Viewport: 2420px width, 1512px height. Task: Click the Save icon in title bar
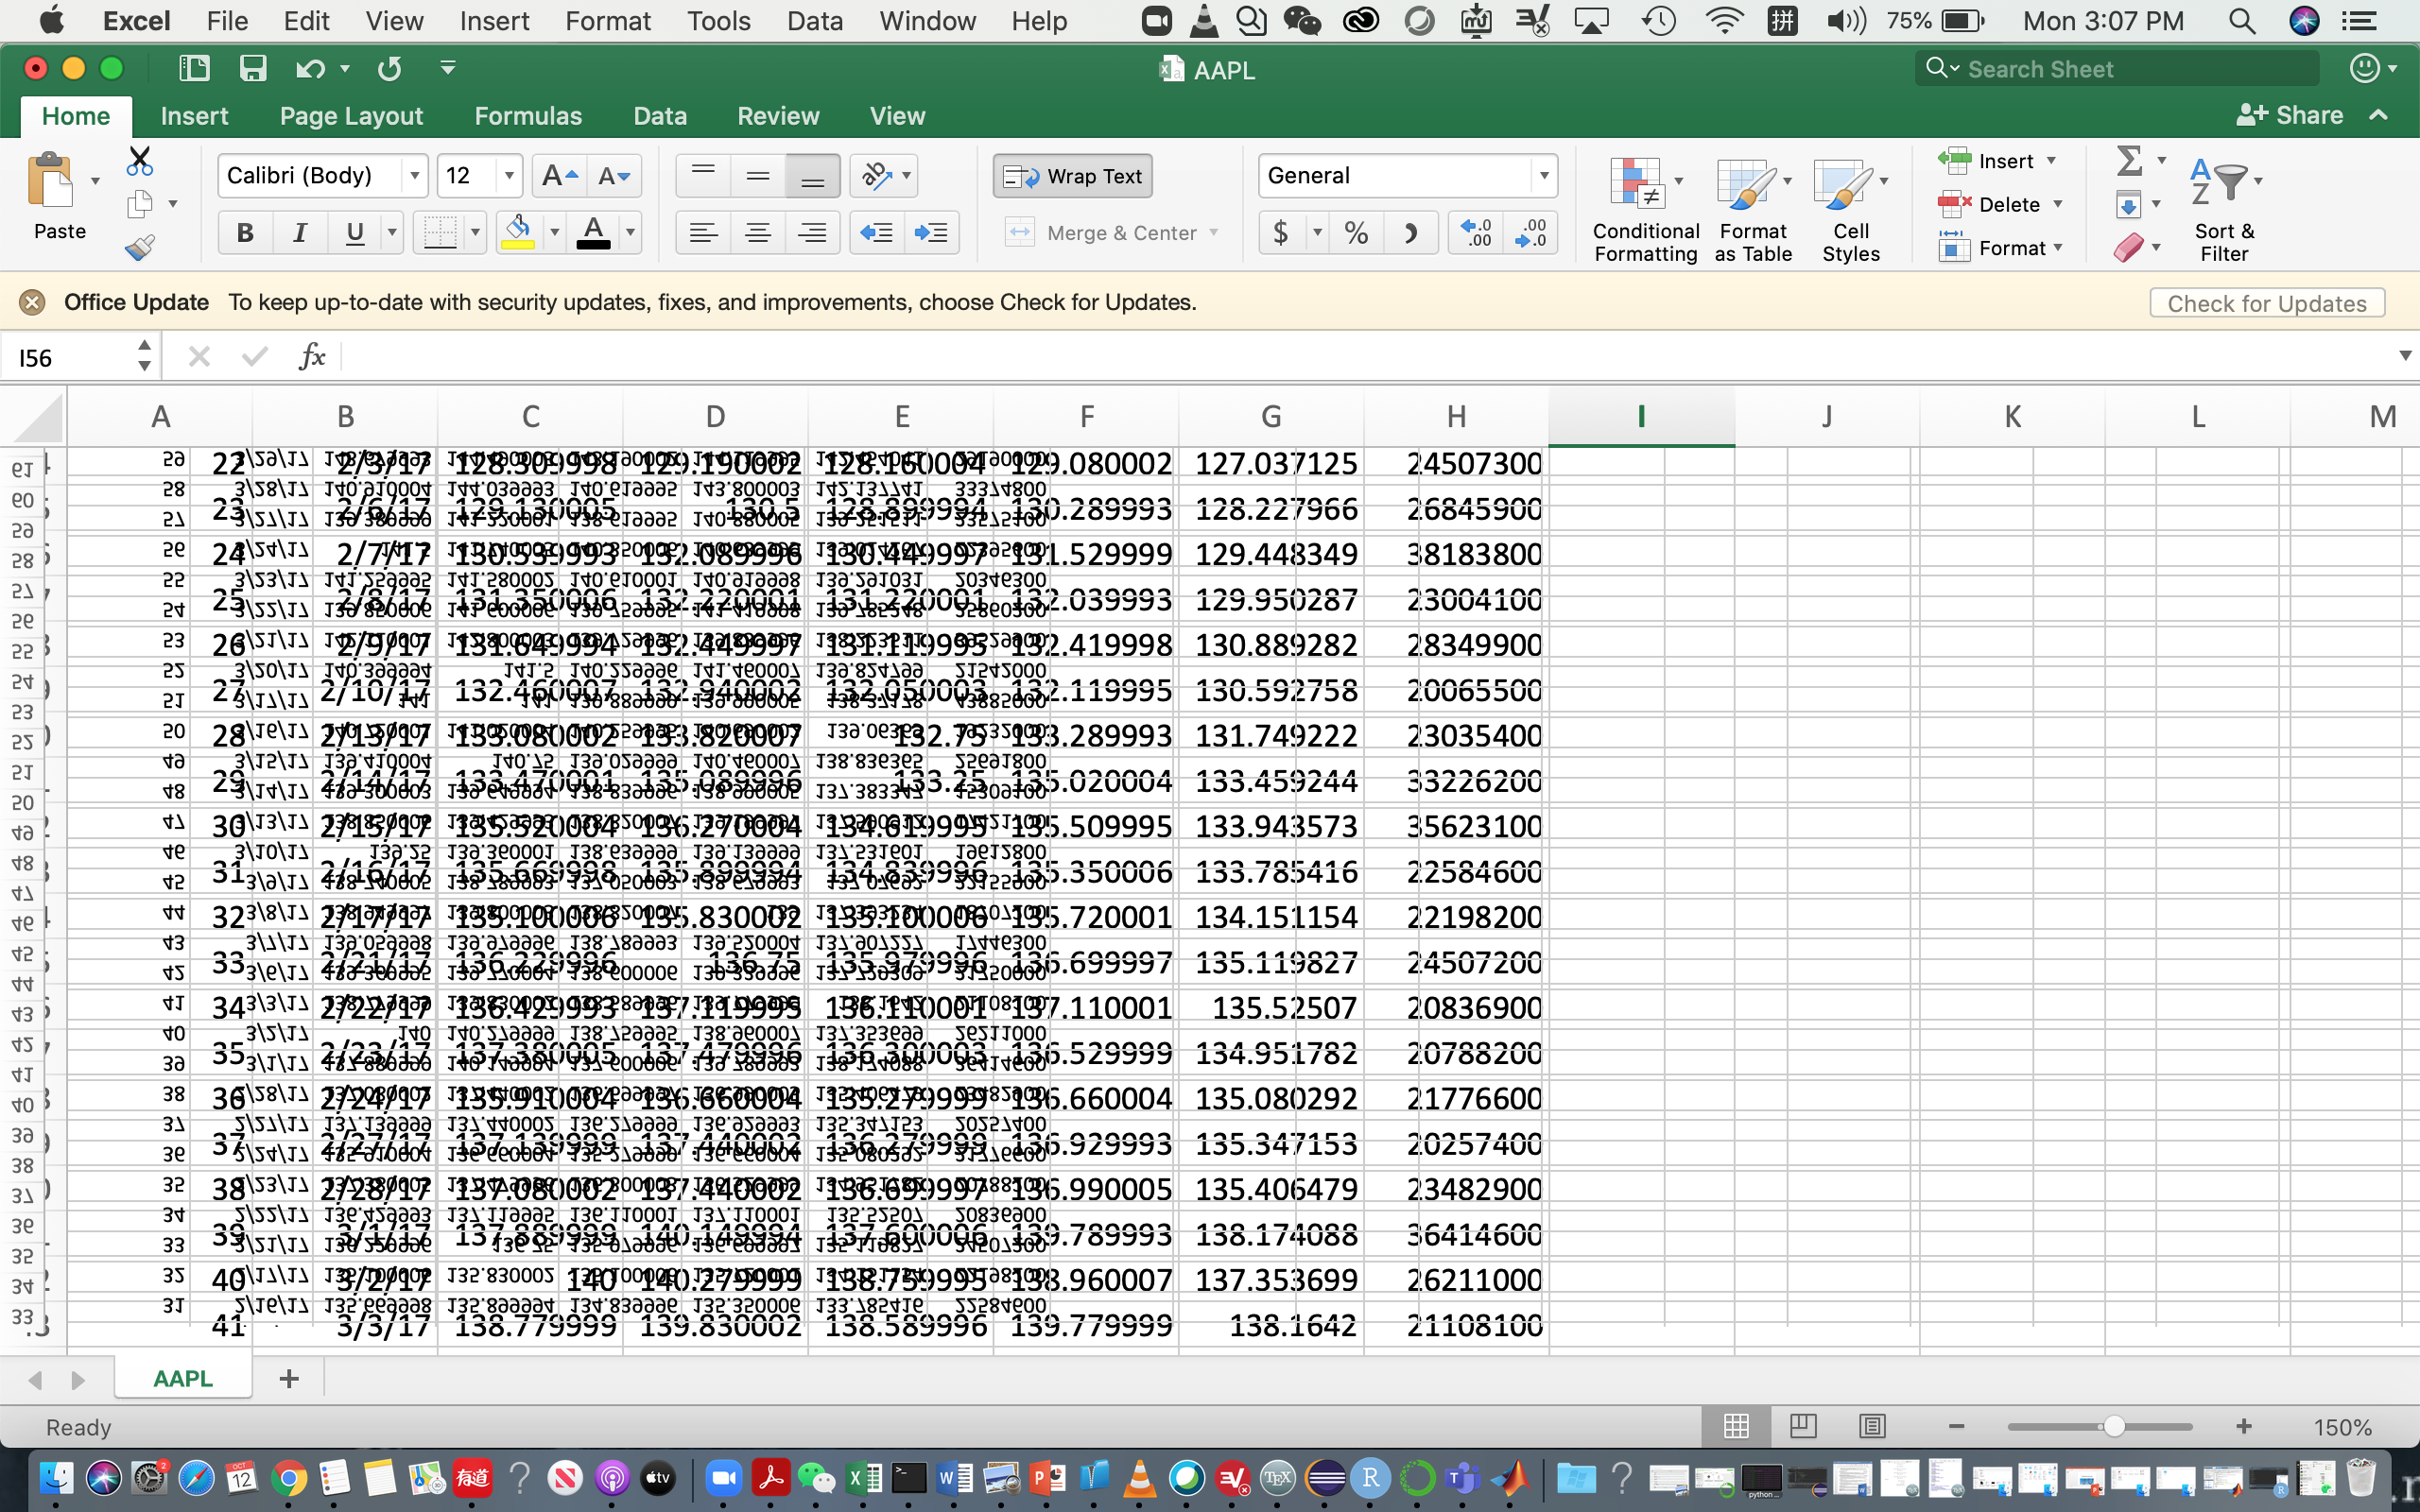point(252,68)
